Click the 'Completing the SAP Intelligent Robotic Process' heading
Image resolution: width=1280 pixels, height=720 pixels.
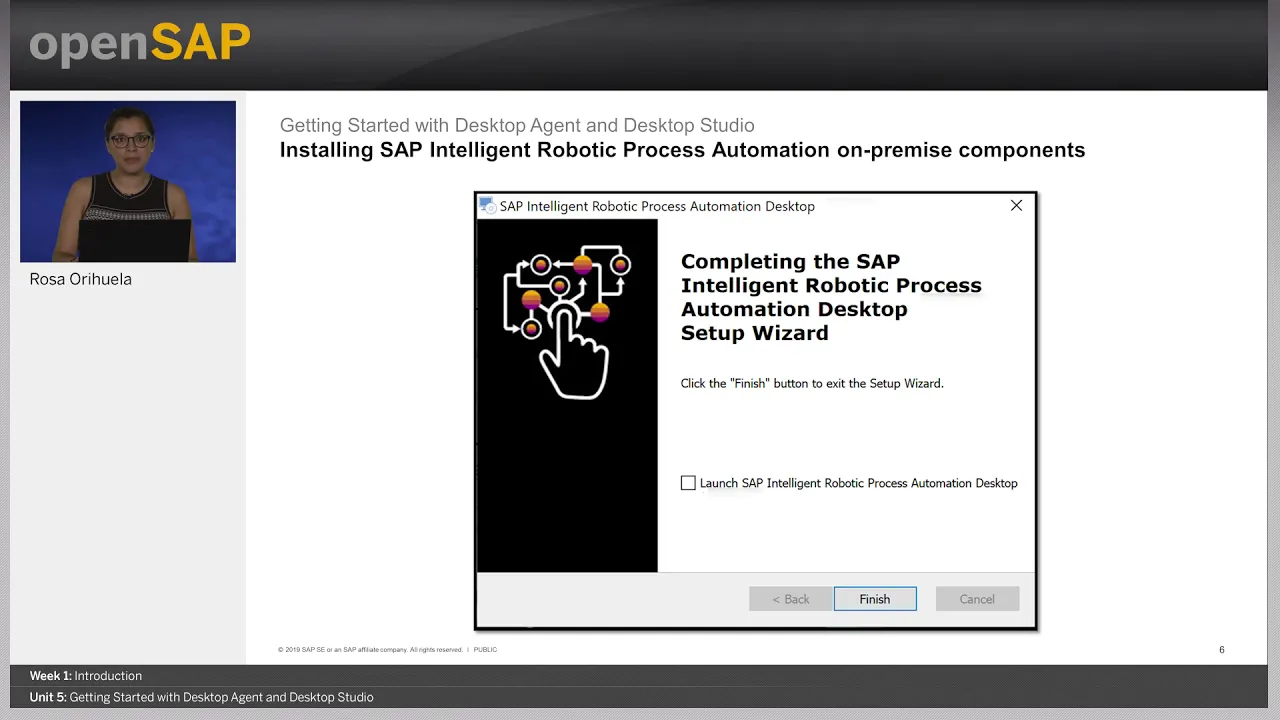coord(831,297)
